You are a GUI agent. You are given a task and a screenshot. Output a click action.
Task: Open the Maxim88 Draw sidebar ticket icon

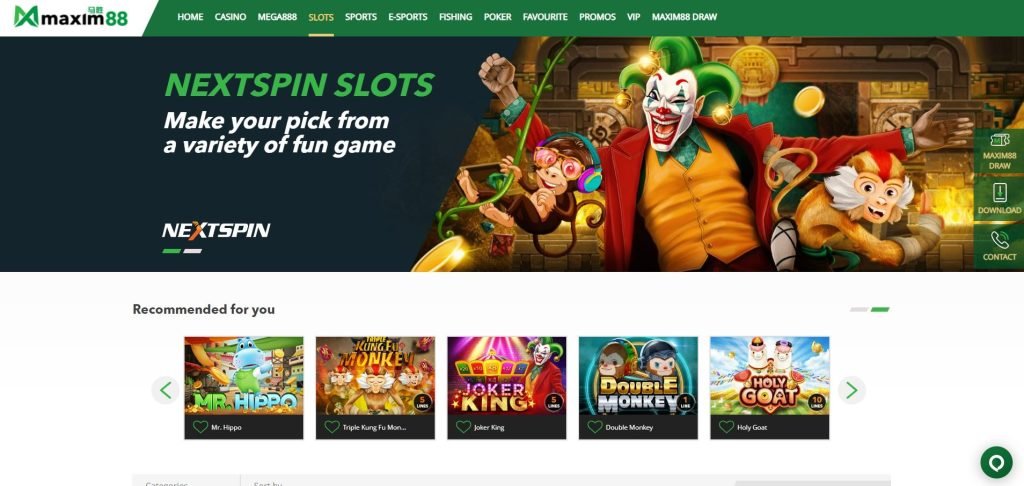click(x=999, y=140)
